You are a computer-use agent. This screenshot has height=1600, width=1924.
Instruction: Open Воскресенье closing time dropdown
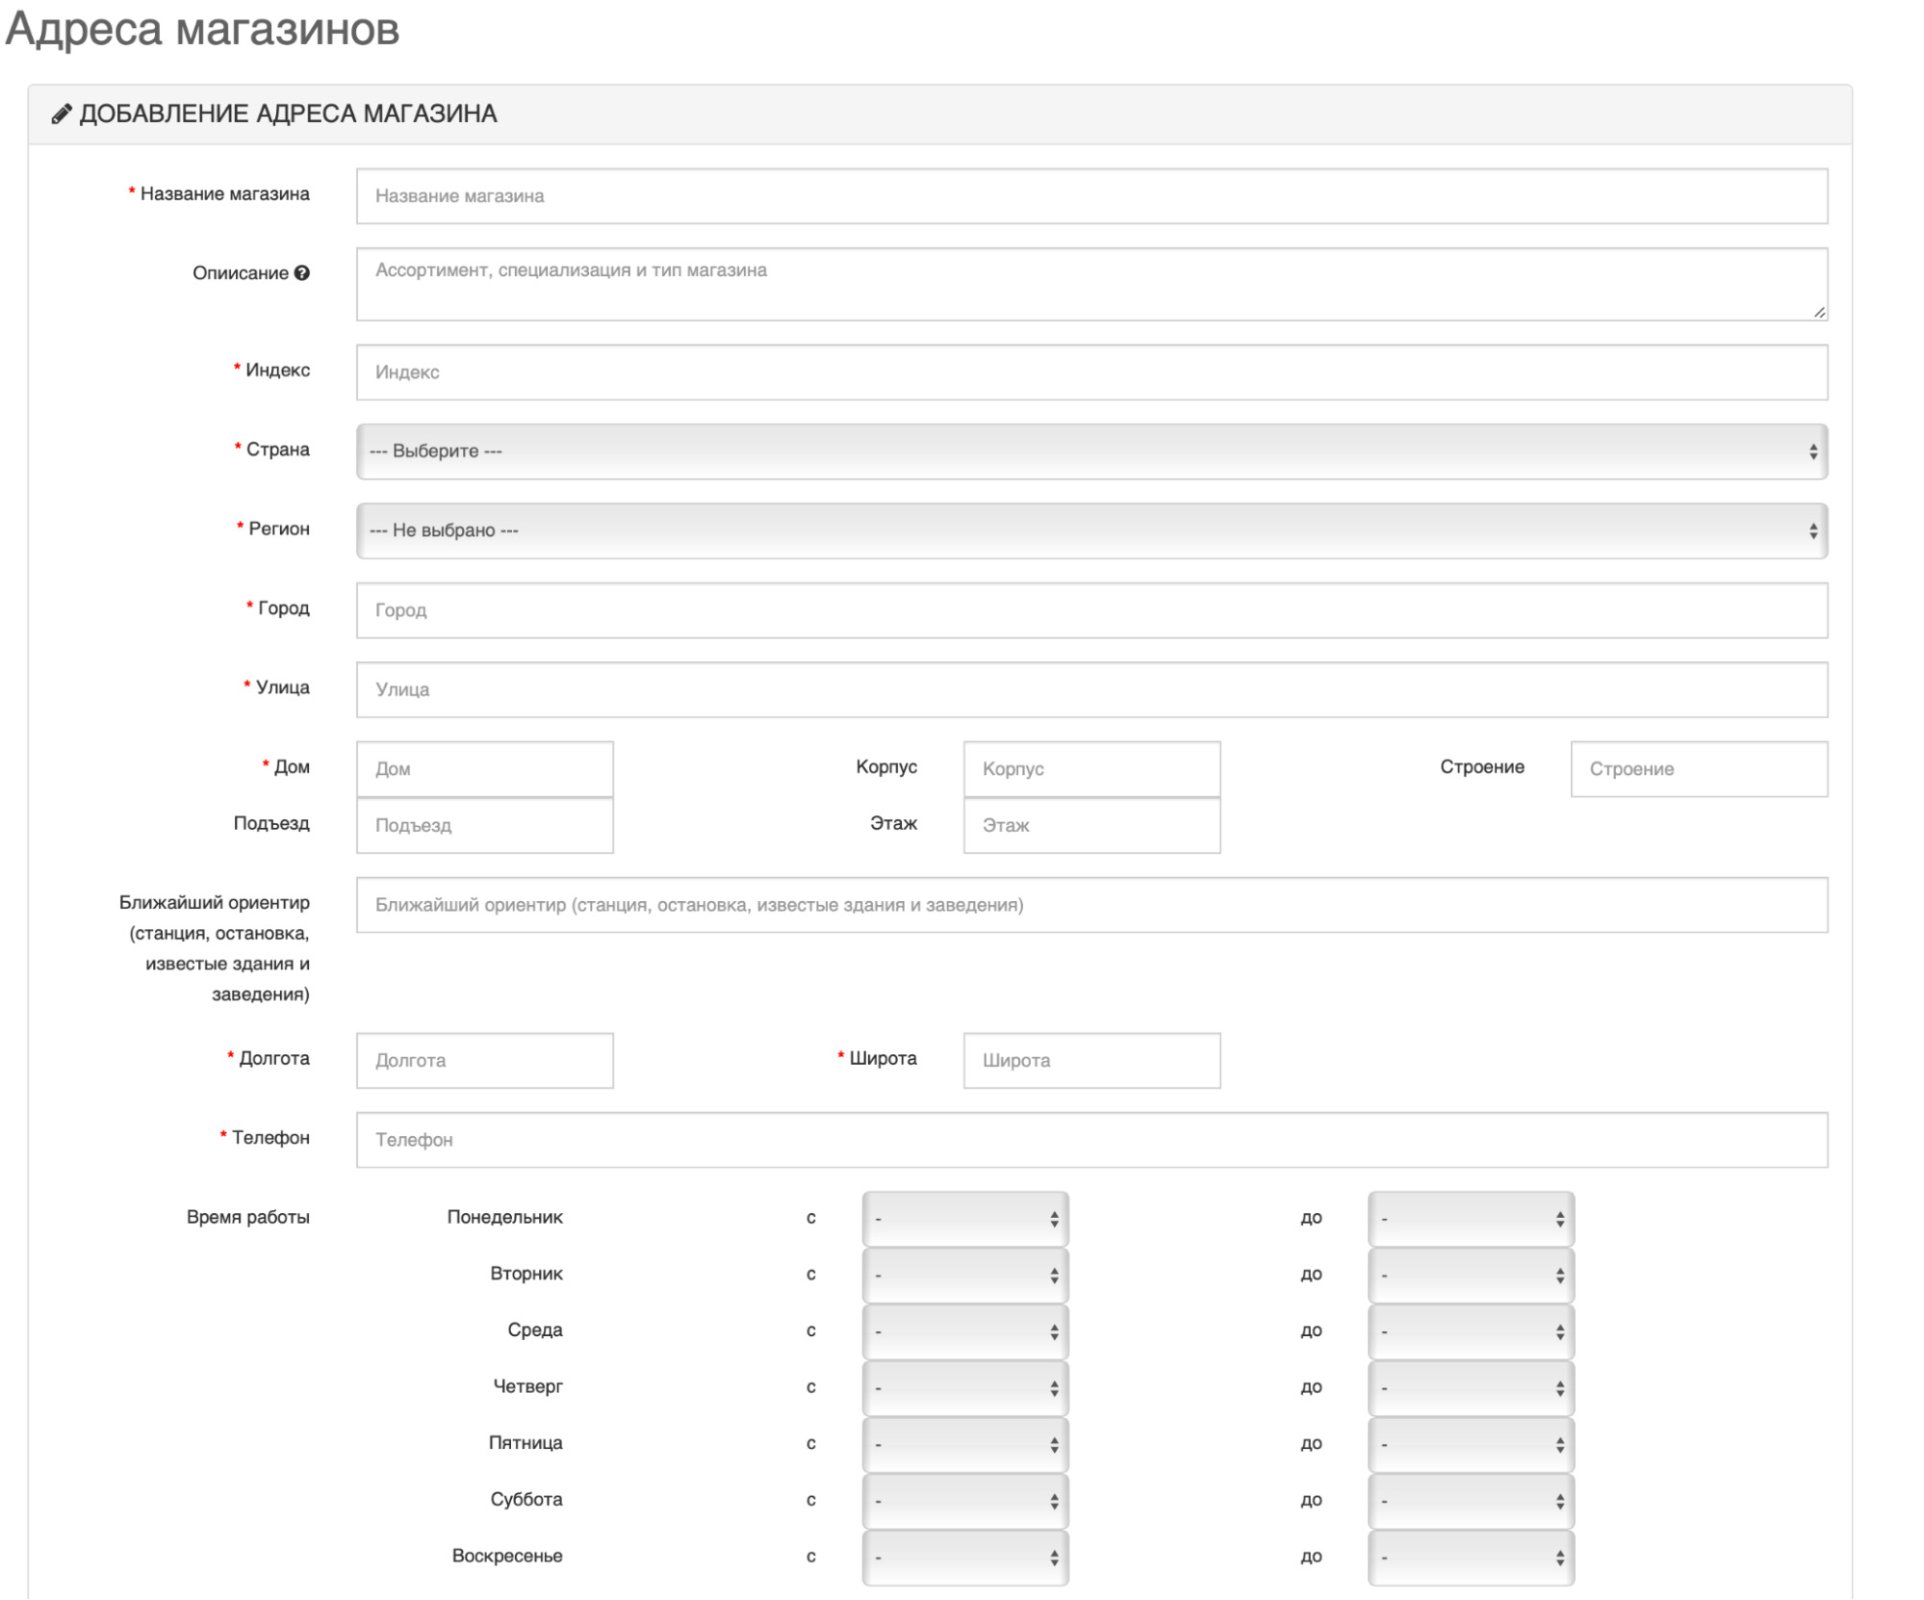pyautogui.click(x=1471, y=1557)
